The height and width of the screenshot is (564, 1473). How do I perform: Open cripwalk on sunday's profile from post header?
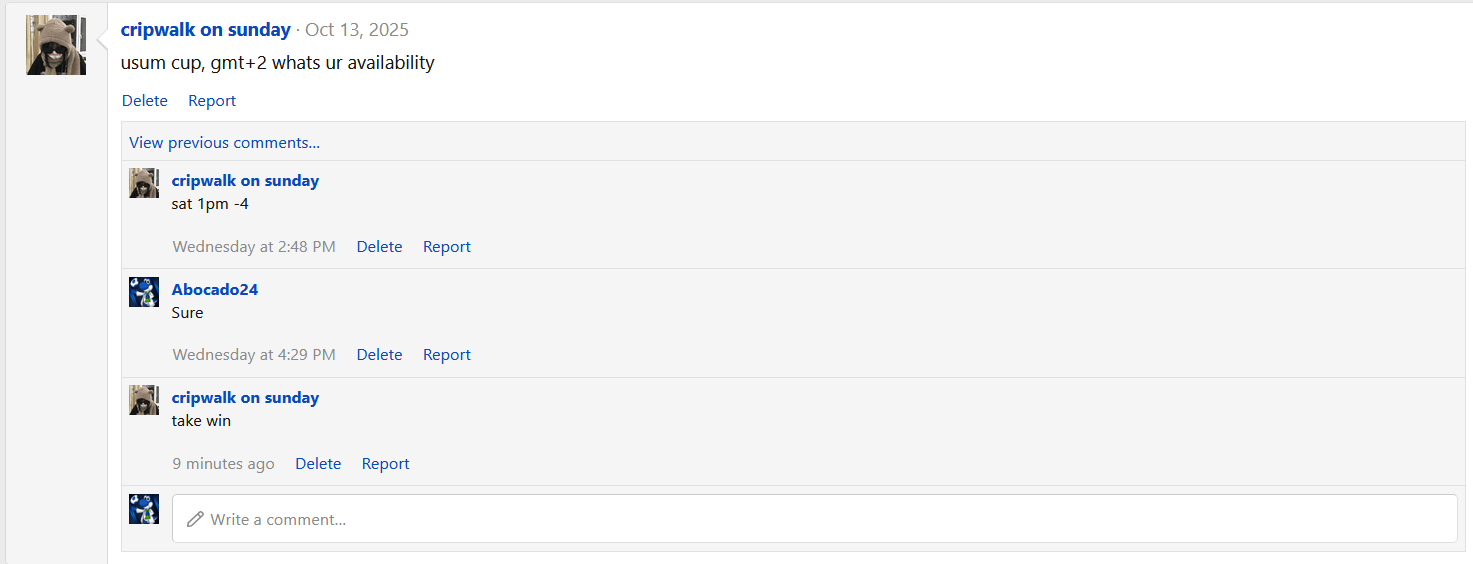click(205, 30)
